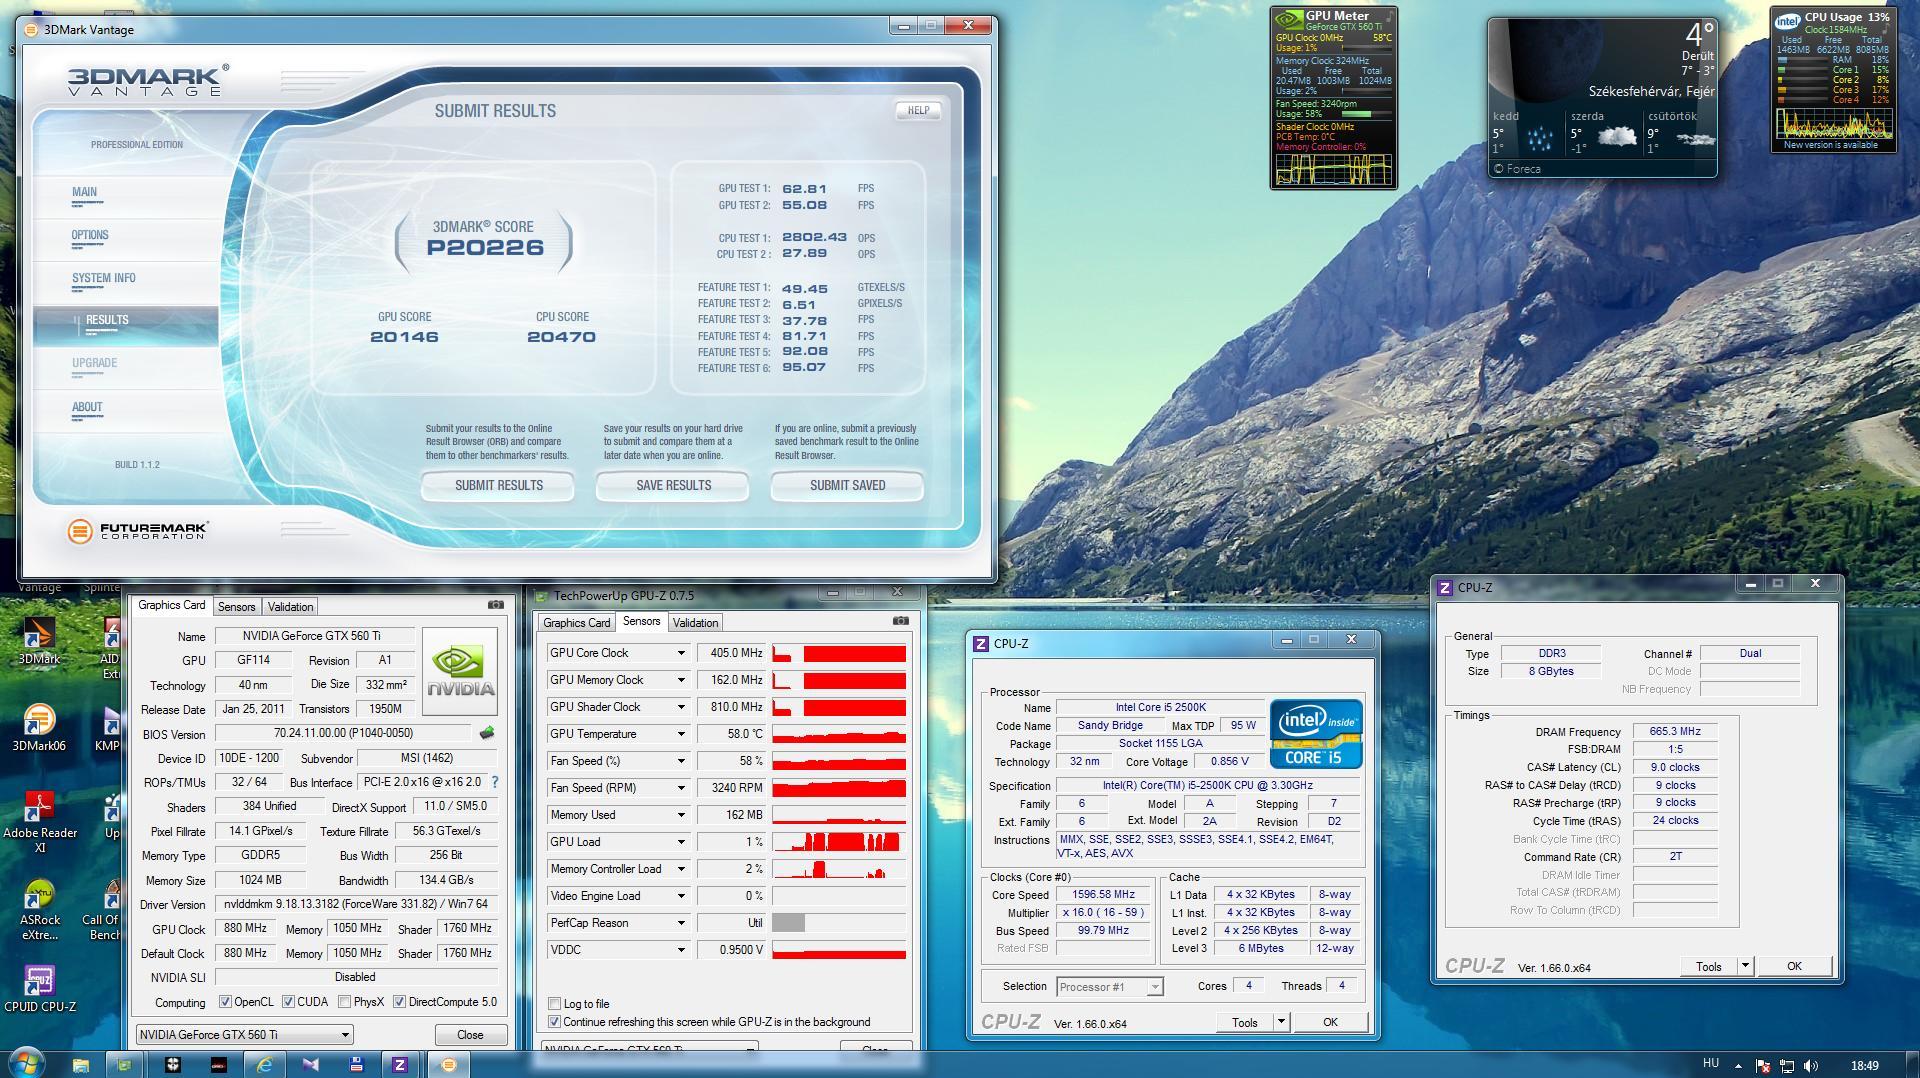Click the BIOS save chip icon in GPU-Z
Viewport: 1920px width, 1078px height.
click(487, 733)
